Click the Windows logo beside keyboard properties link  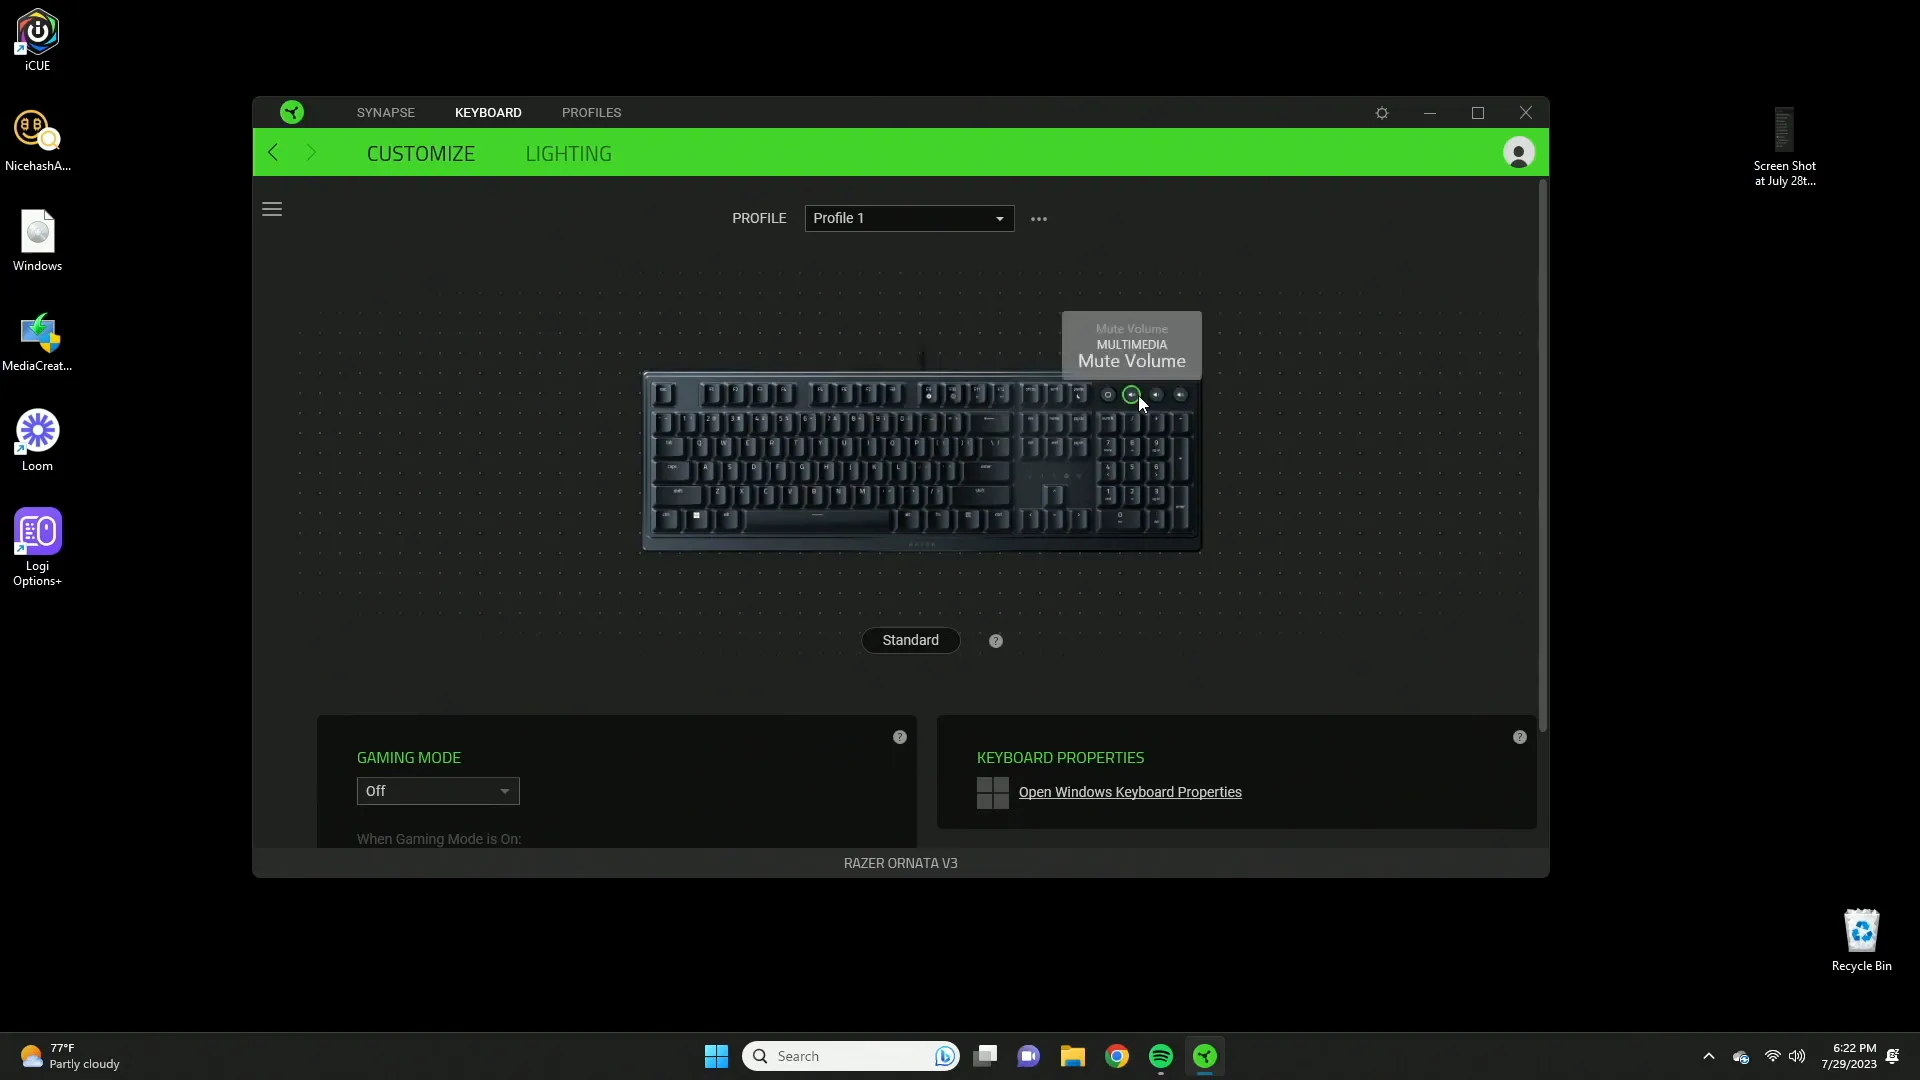[x=992, y=793]
